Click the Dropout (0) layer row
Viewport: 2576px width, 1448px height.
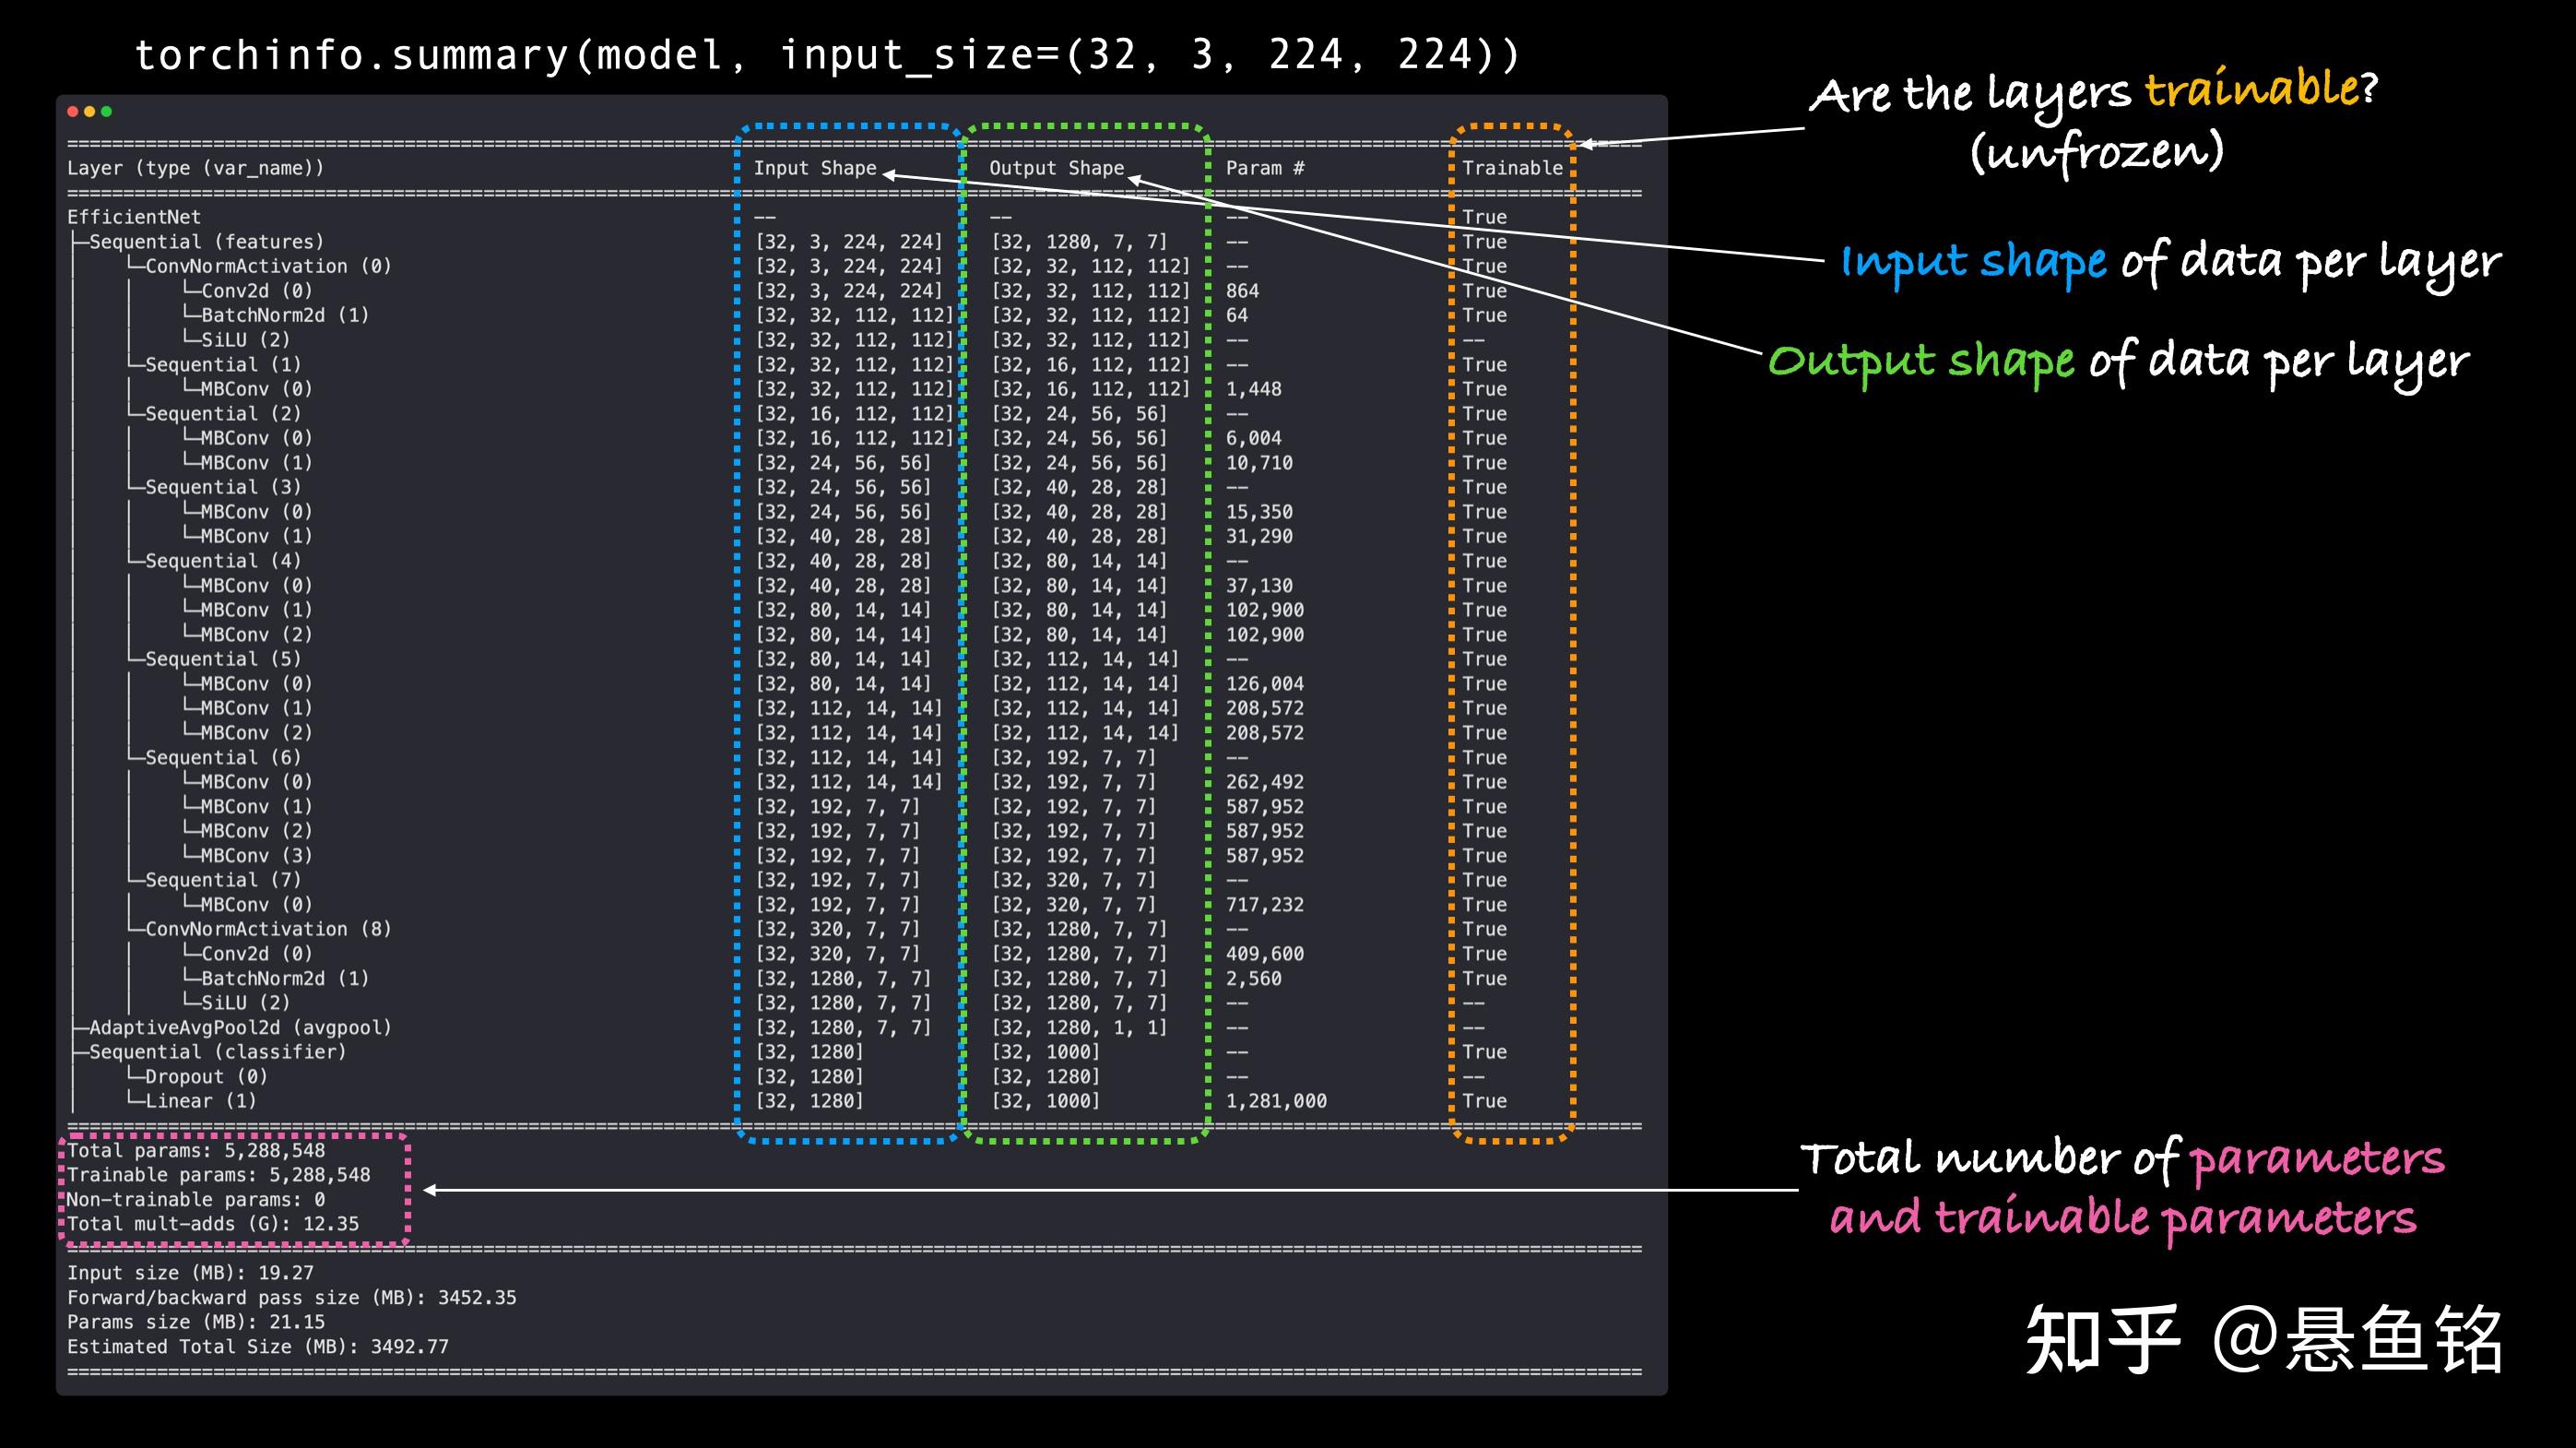click(206, 1077)
